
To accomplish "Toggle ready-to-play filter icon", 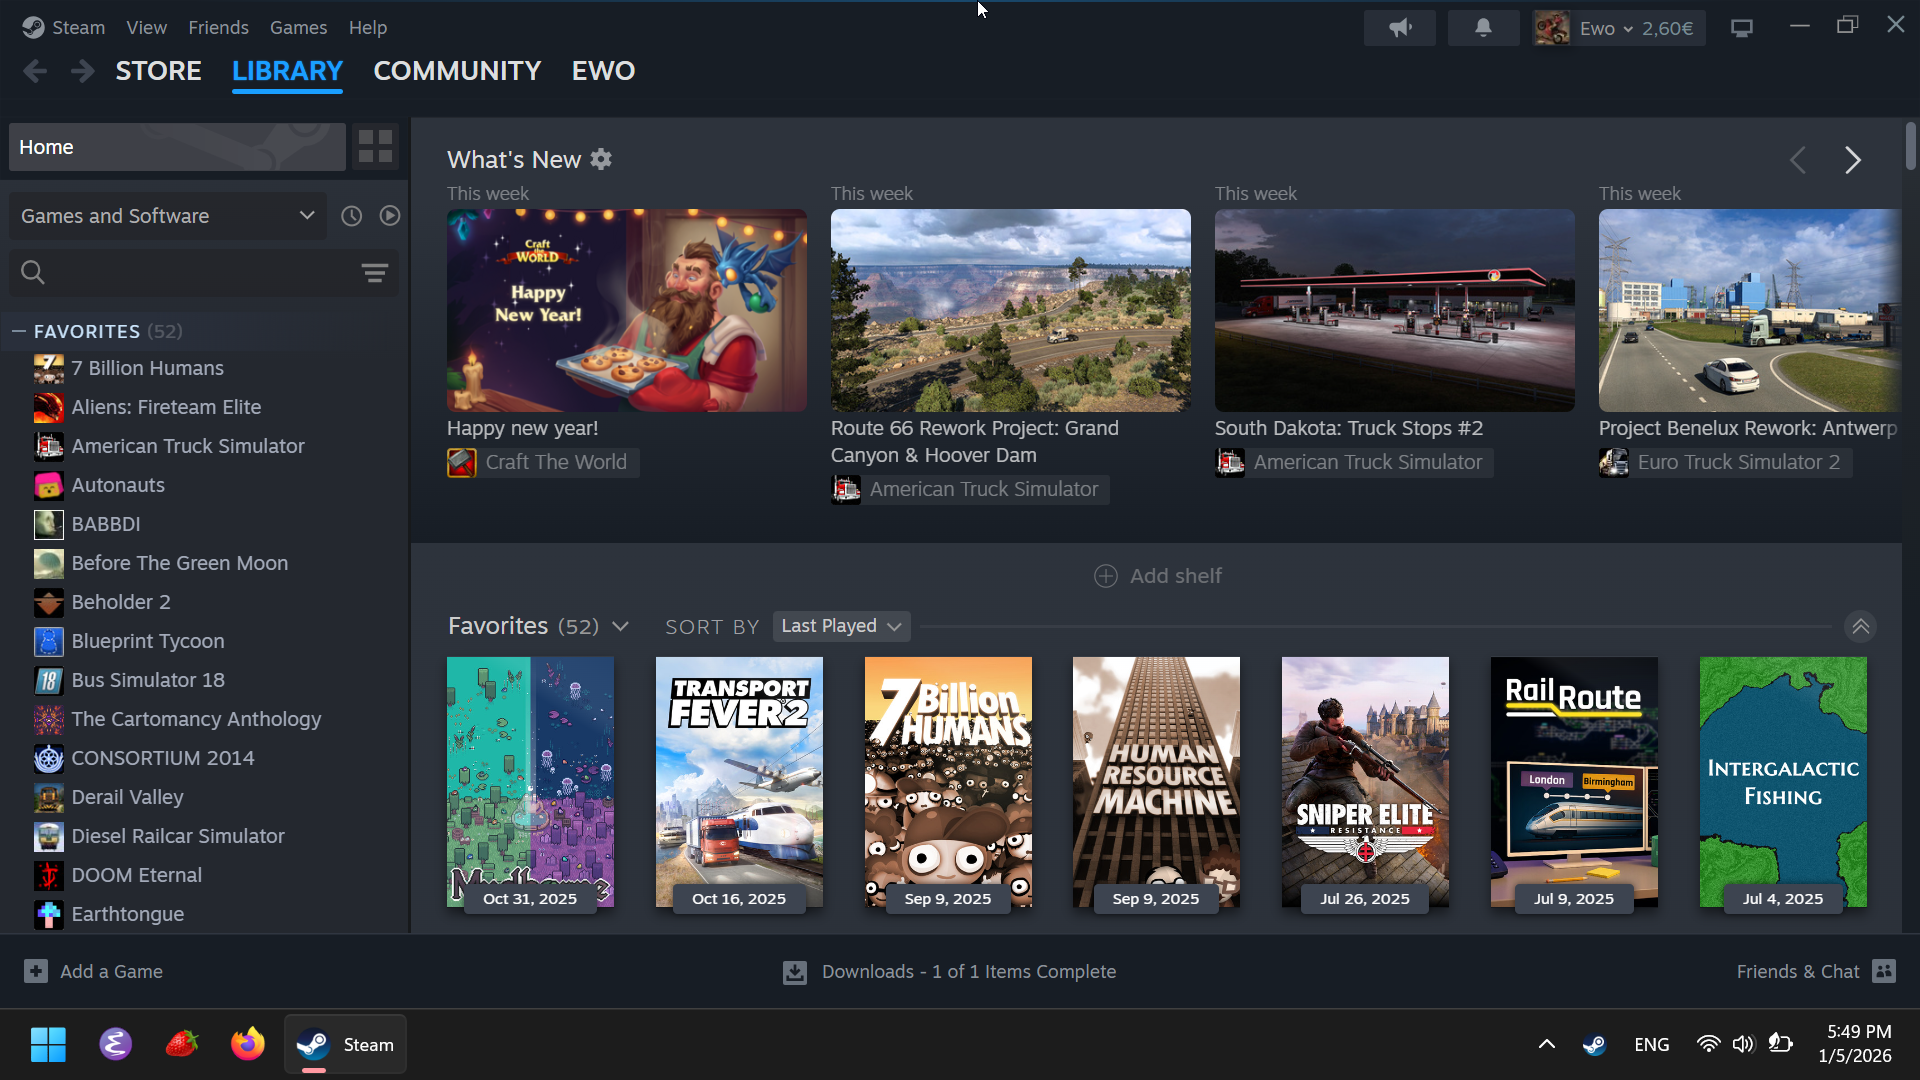I will click(390, 216).
